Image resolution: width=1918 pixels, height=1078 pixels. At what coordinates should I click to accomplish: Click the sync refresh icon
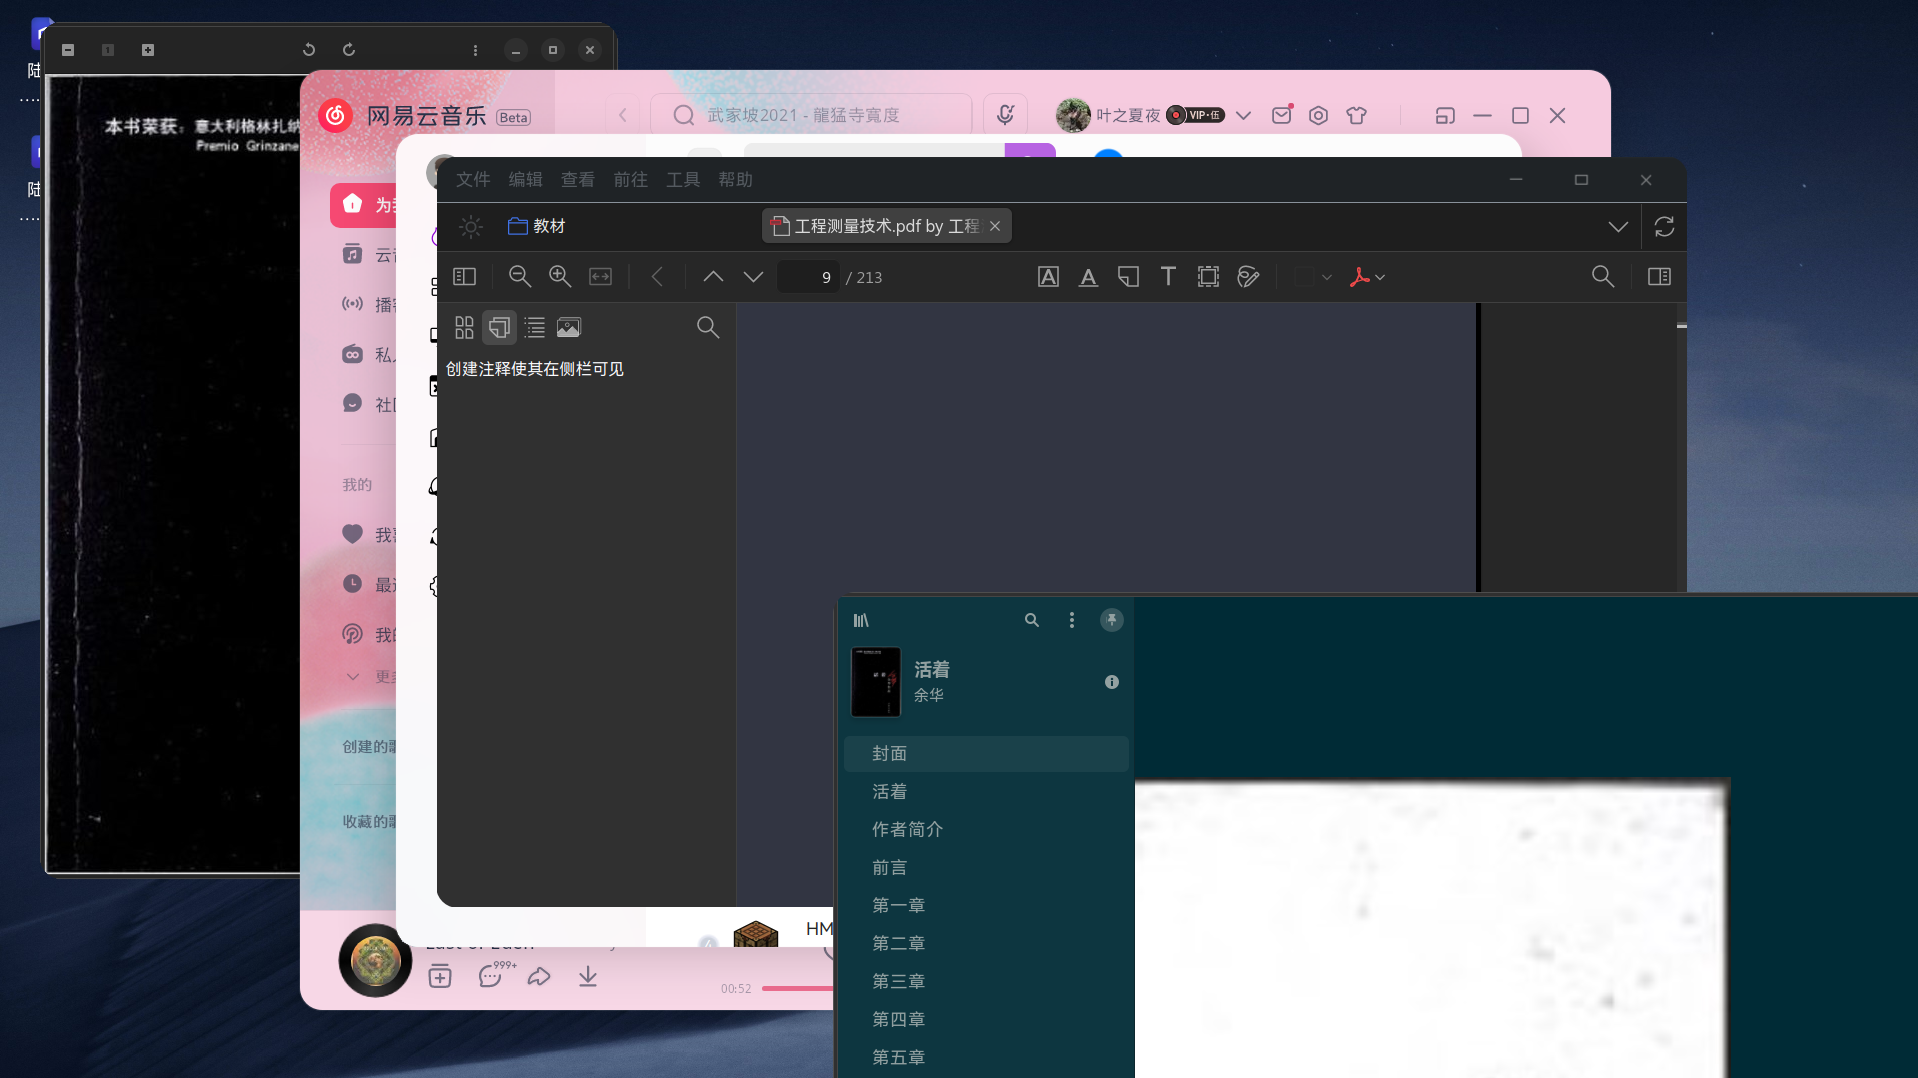[1664, 227]
